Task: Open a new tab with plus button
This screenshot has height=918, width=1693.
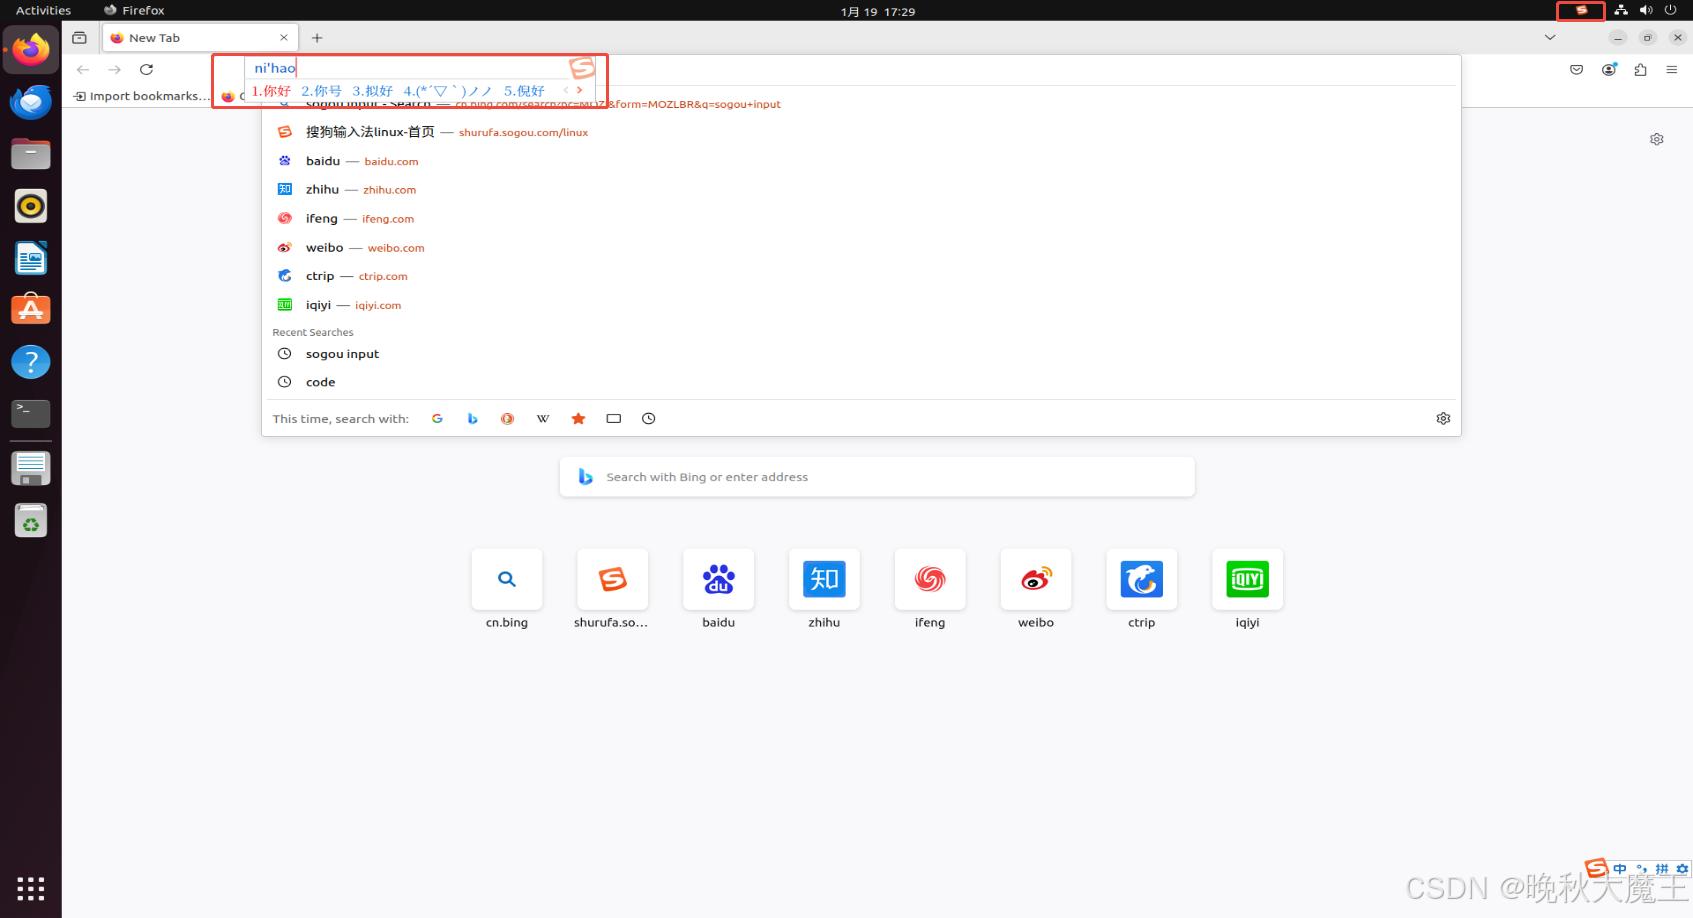Action: (317, 38)
